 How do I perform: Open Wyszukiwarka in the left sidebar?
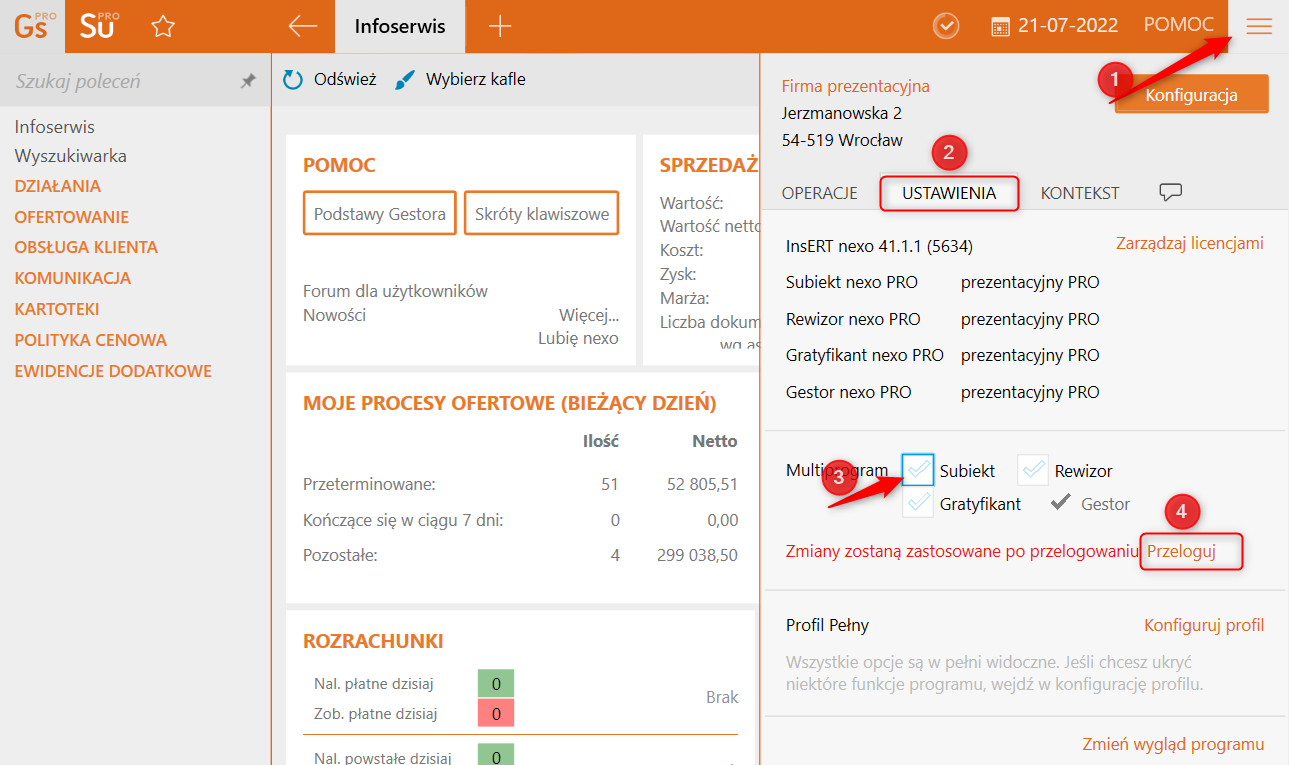[70, 156]
